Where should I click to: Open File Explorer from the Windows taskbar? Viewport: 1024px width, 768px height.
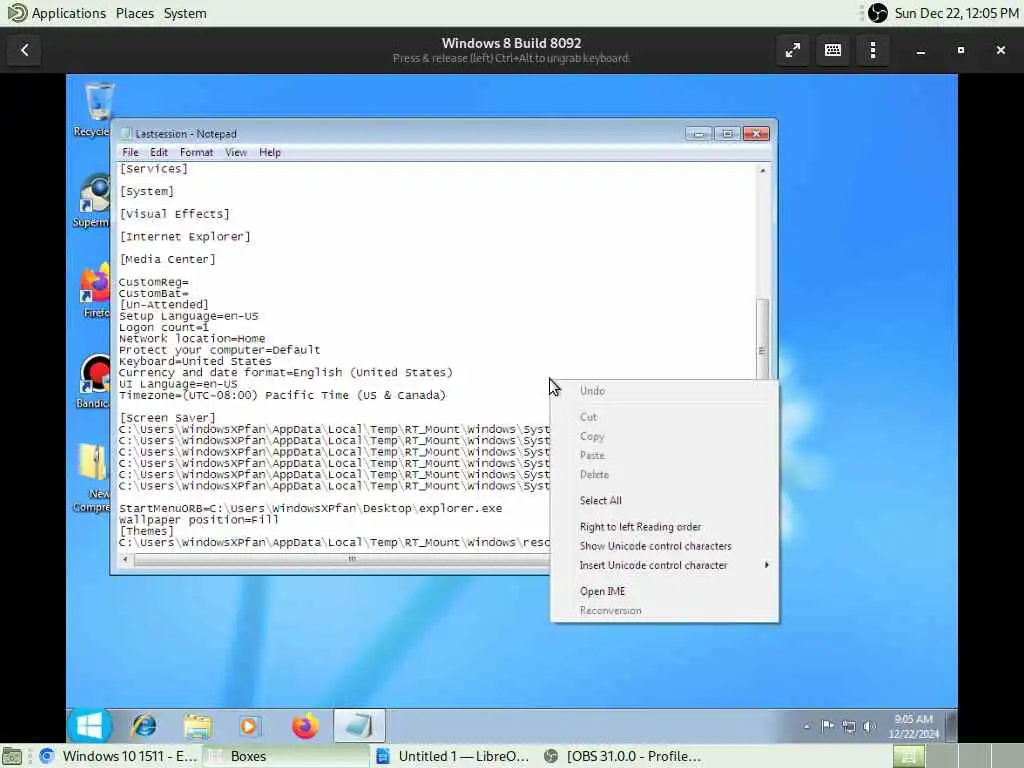click(197, 726)
